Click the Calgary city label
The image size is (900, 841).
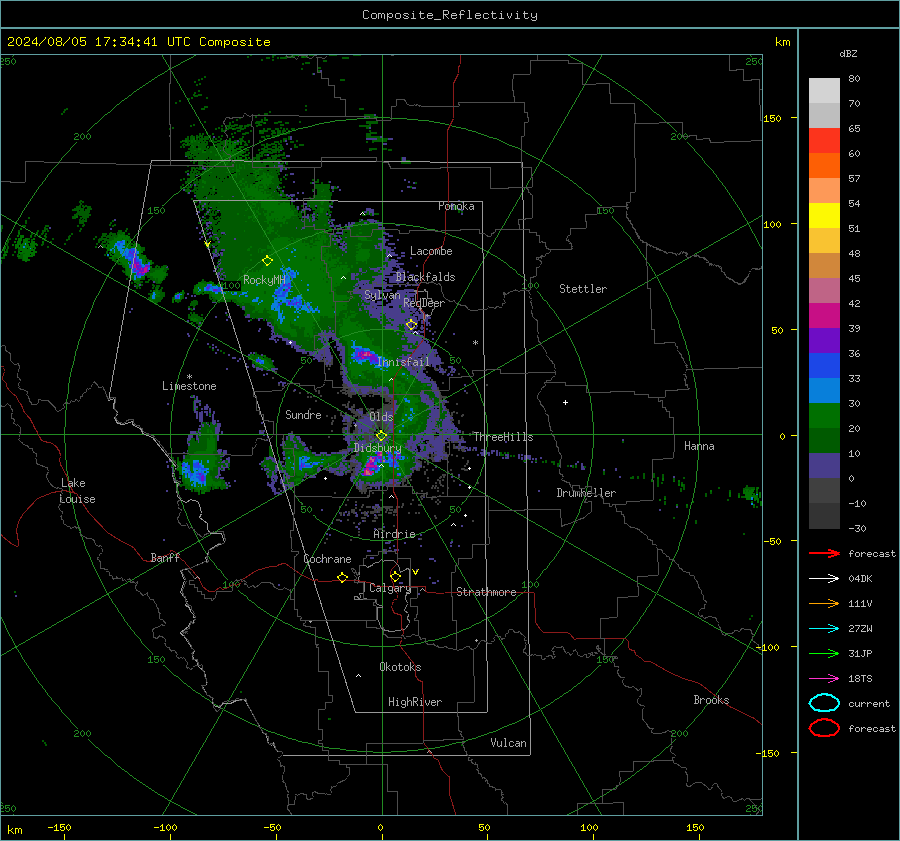coord(390,588)
